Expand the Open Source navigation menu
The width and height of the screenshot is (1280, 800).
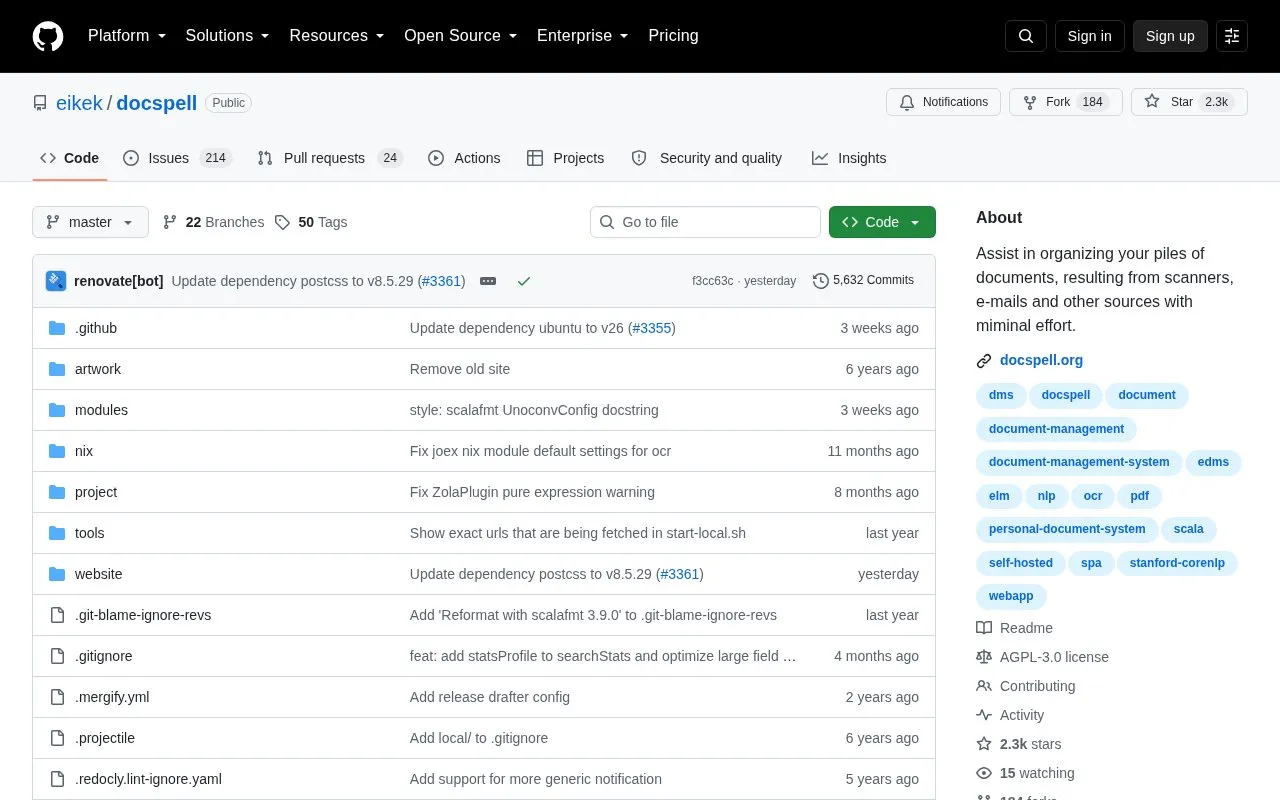click(x=461, y=36)
